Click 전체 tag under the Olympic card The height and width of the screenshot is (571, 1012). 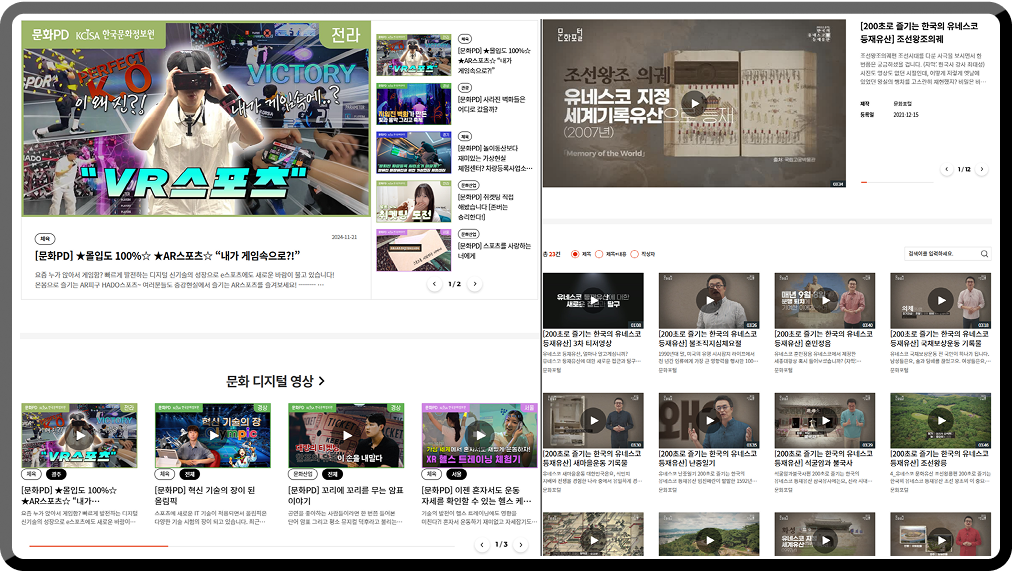tap(190, 474)
